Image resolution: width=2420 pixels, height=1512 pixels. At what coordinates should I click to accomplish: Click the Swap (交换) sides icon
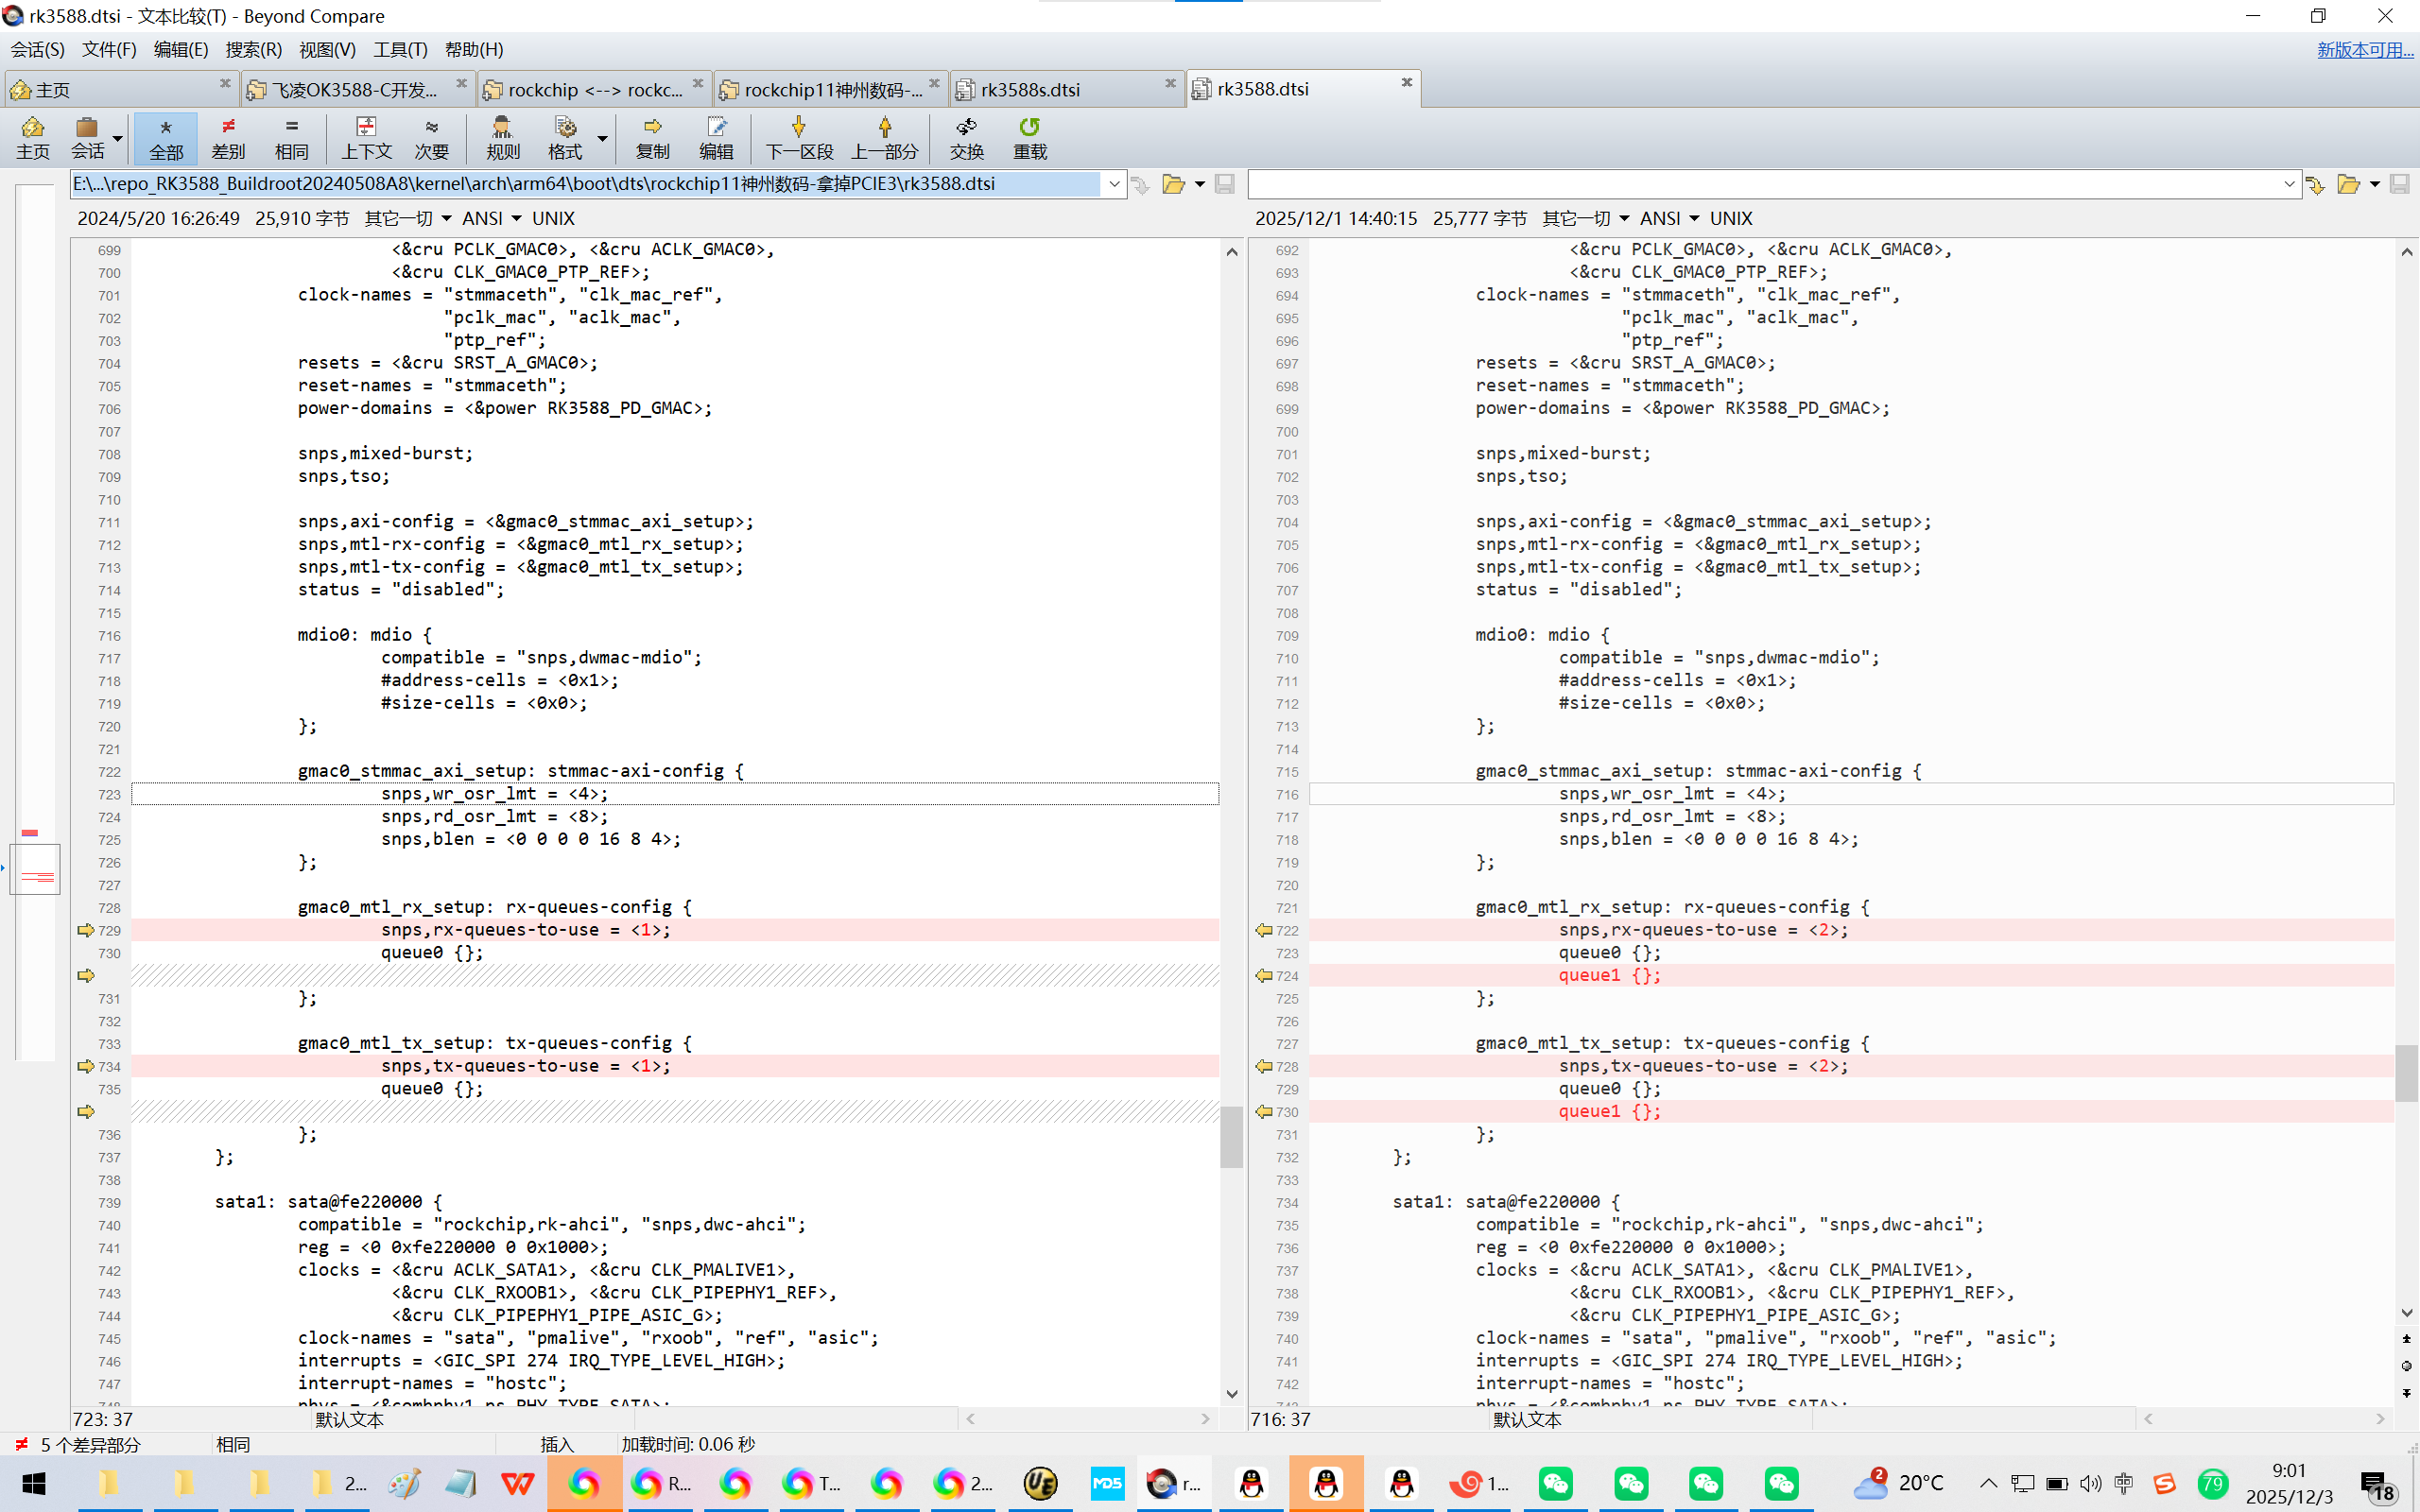coord(966,137)
